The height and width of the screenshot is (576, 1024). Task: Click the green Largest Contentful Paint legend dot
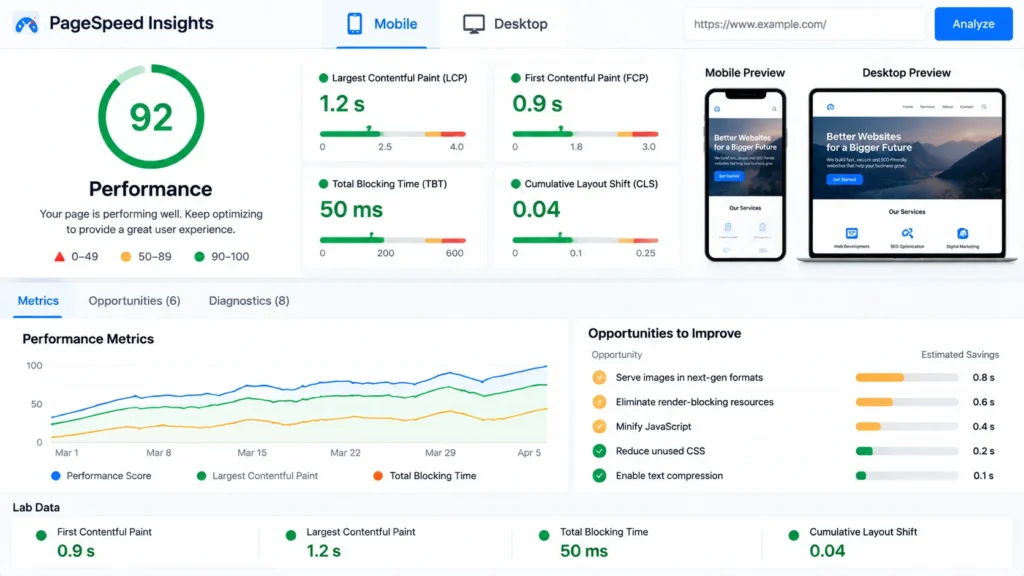(x=201, y=476)
